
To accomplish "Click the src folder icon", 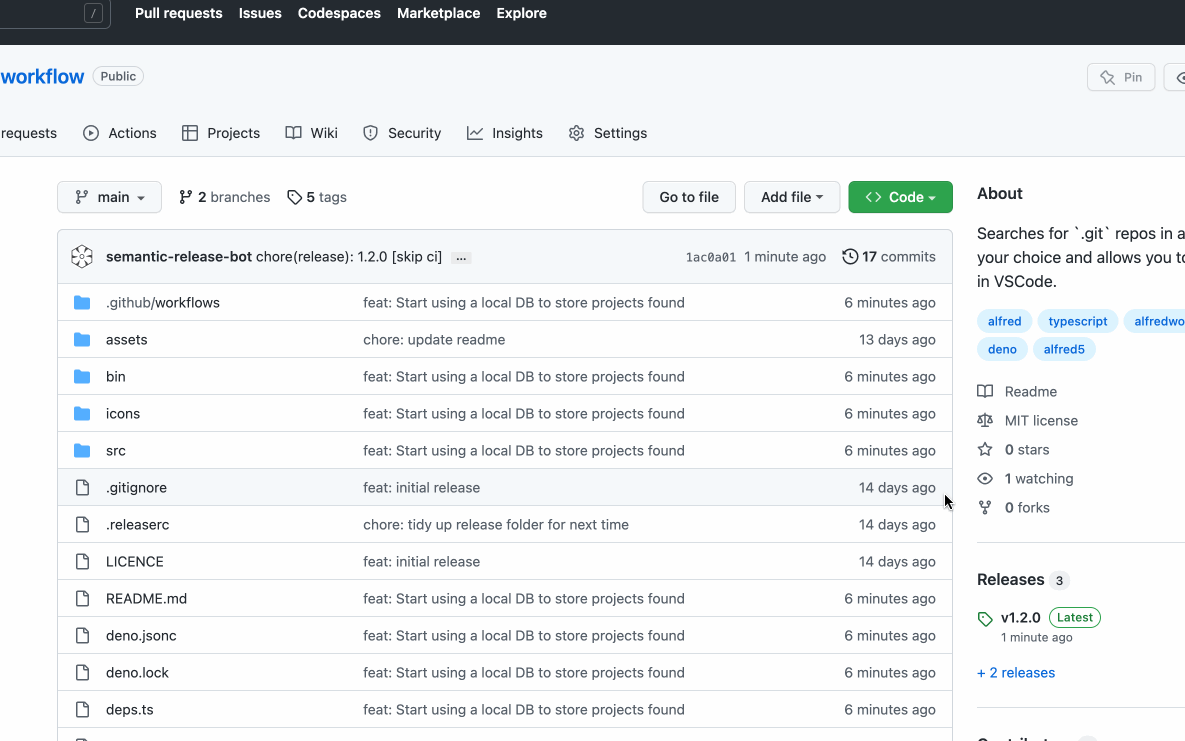I will pos(82,451).
